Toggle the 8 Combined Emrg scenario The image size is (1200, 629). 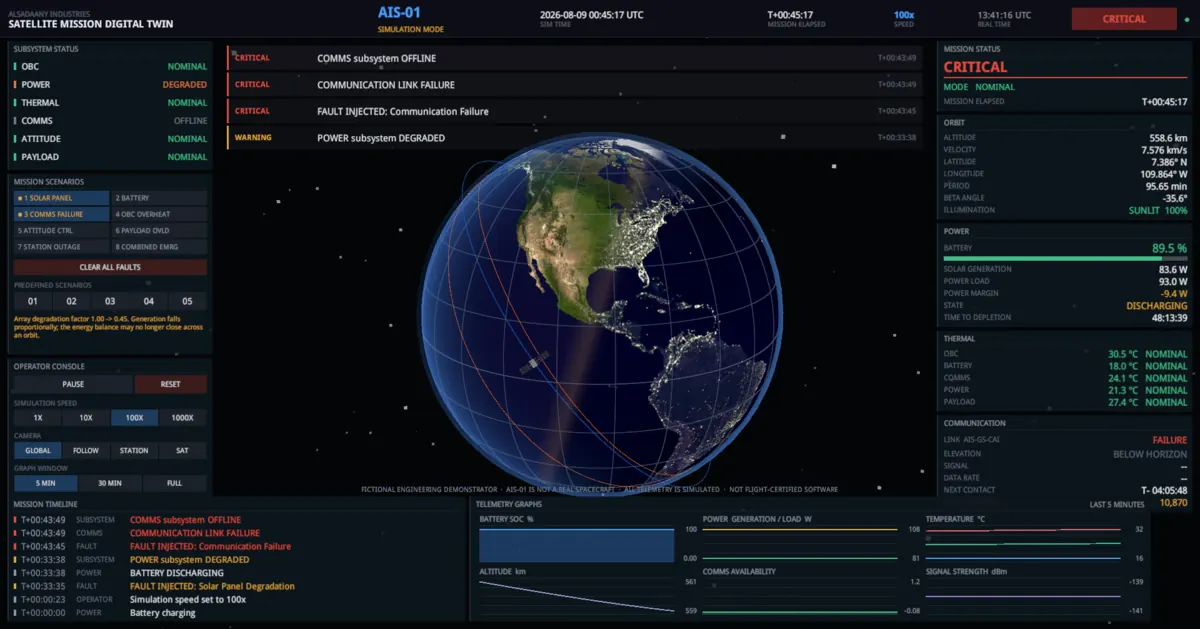159,247
